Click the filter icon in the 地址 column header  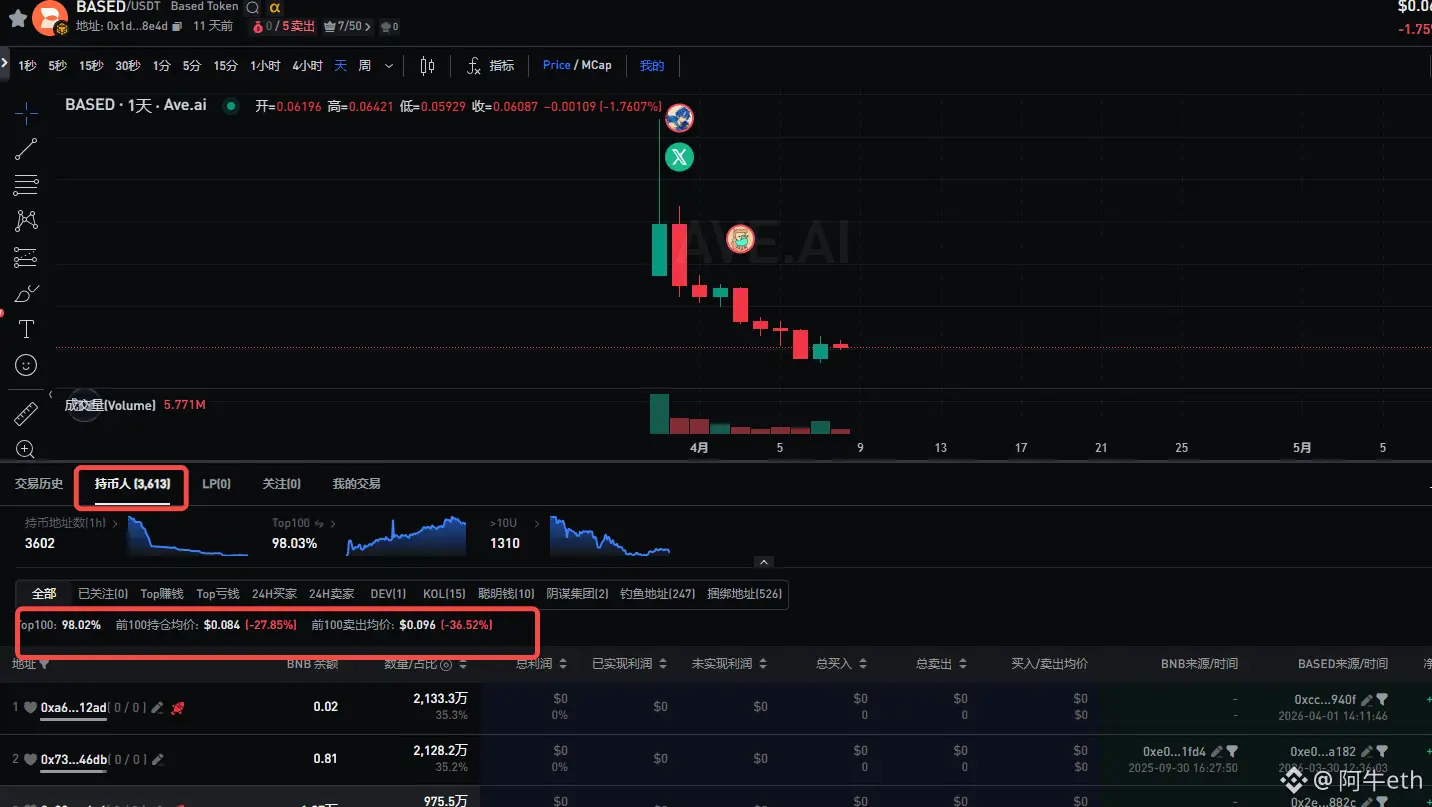tap(44, 664)
